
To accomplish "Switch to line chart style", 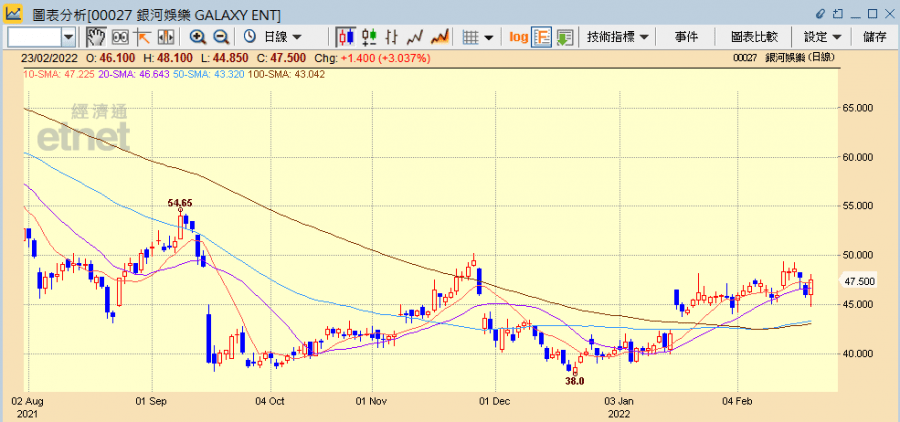I will (x=415, y=37).
